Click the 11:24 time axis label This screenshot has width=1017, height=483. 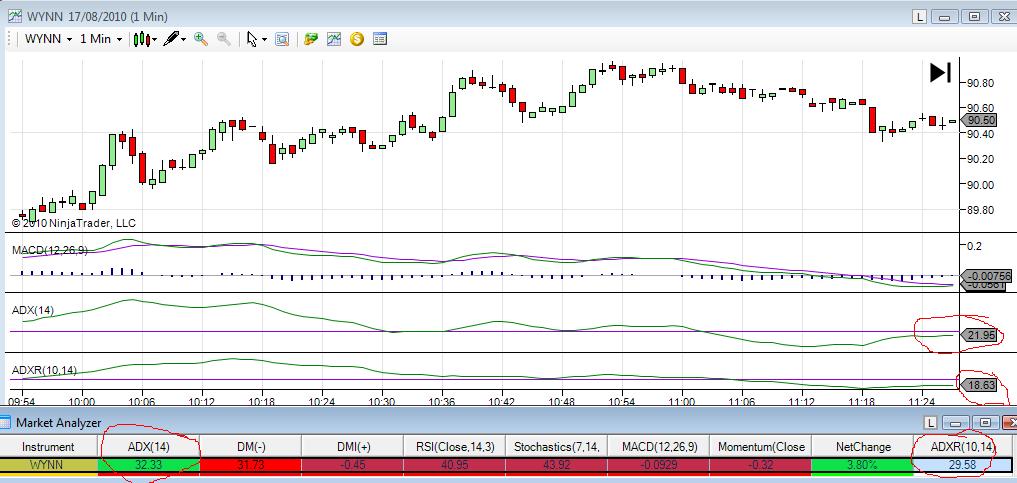921,401
